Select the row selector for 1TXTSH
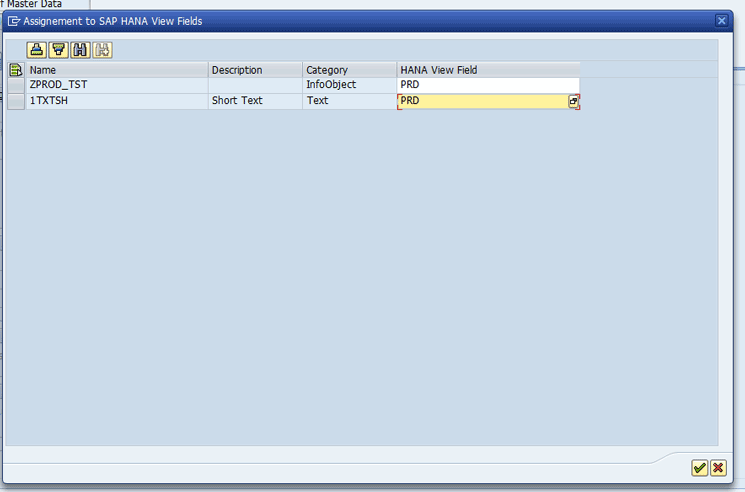The width and height of the screenshot is (745, 492). tap(16, 102)
